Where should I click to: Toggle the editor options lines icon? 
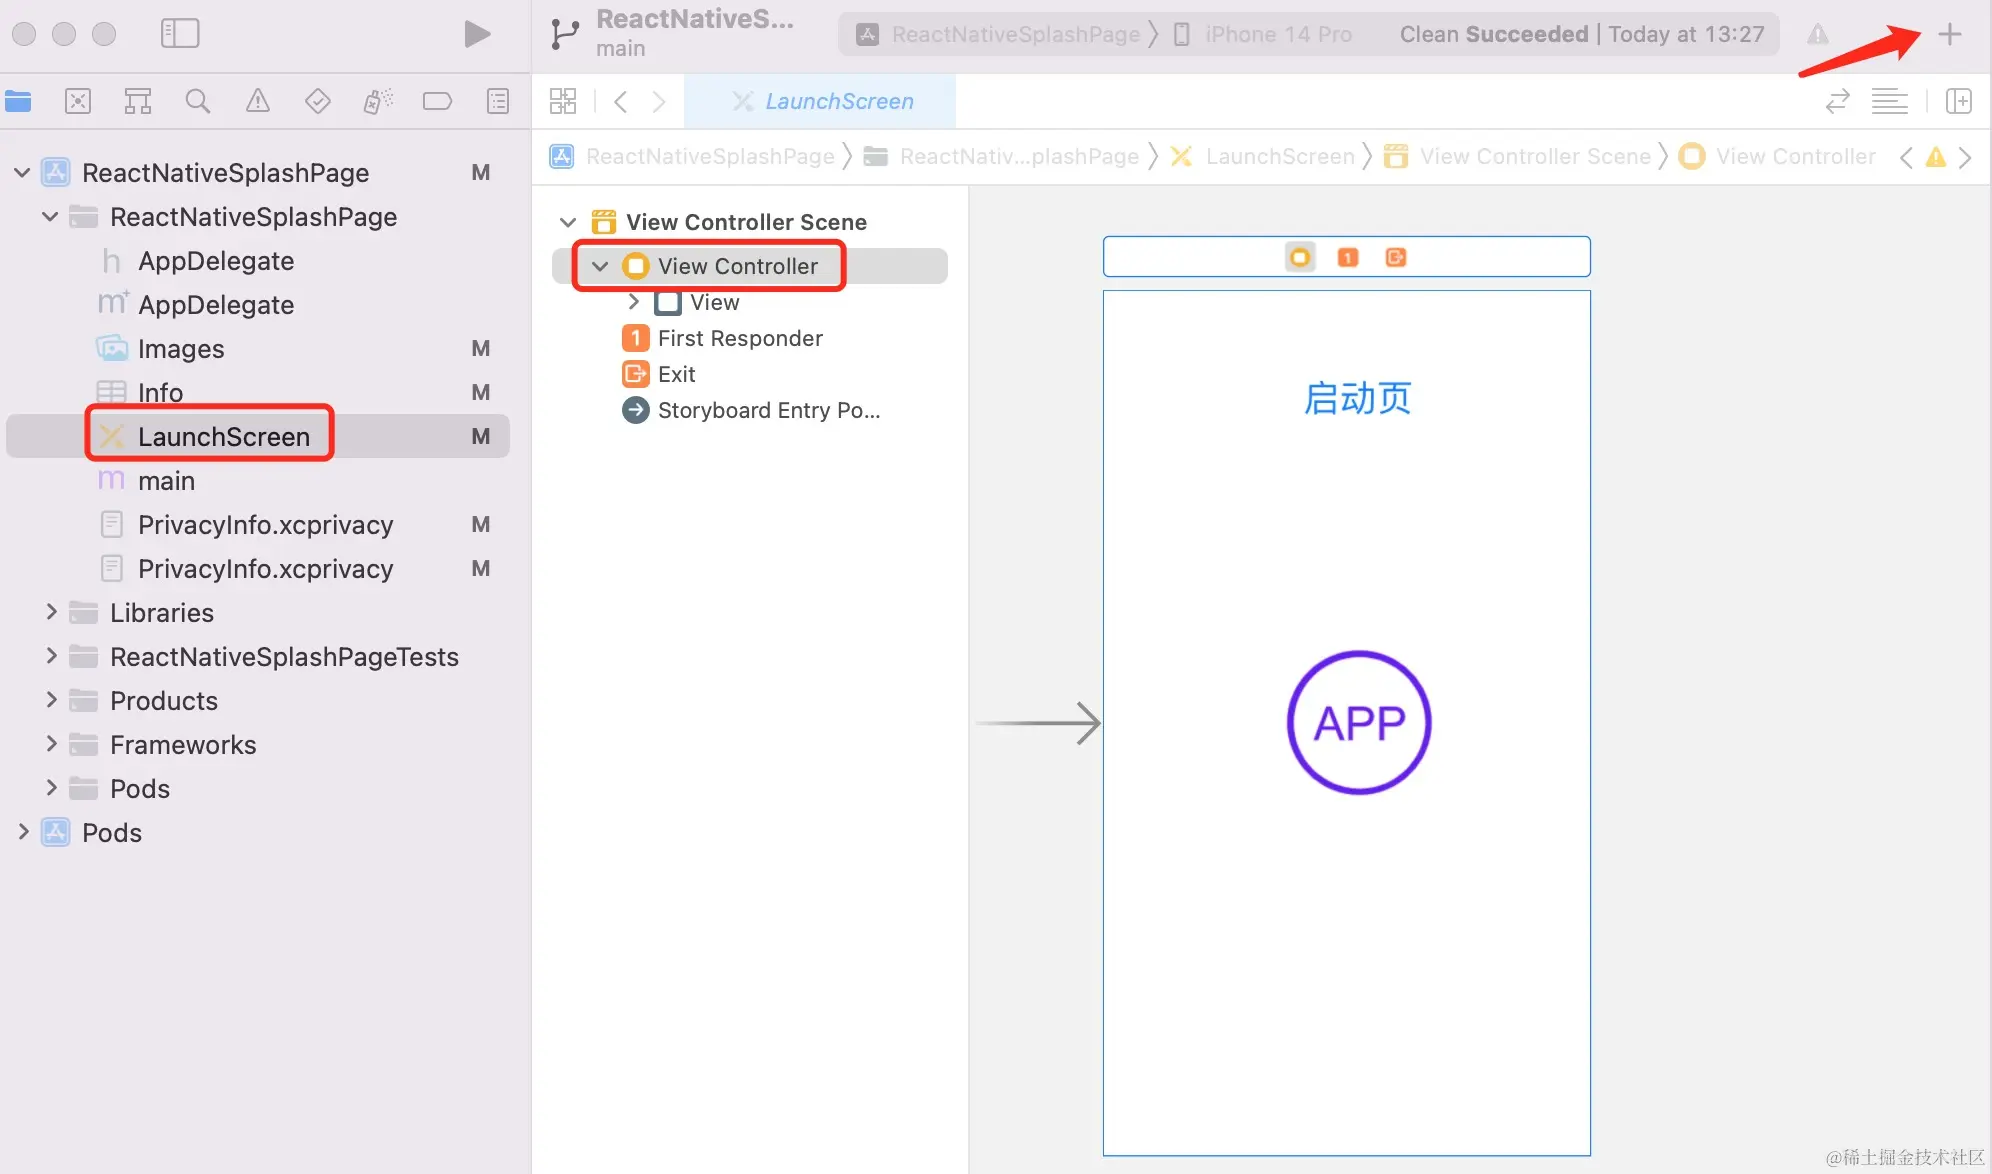1889,101
